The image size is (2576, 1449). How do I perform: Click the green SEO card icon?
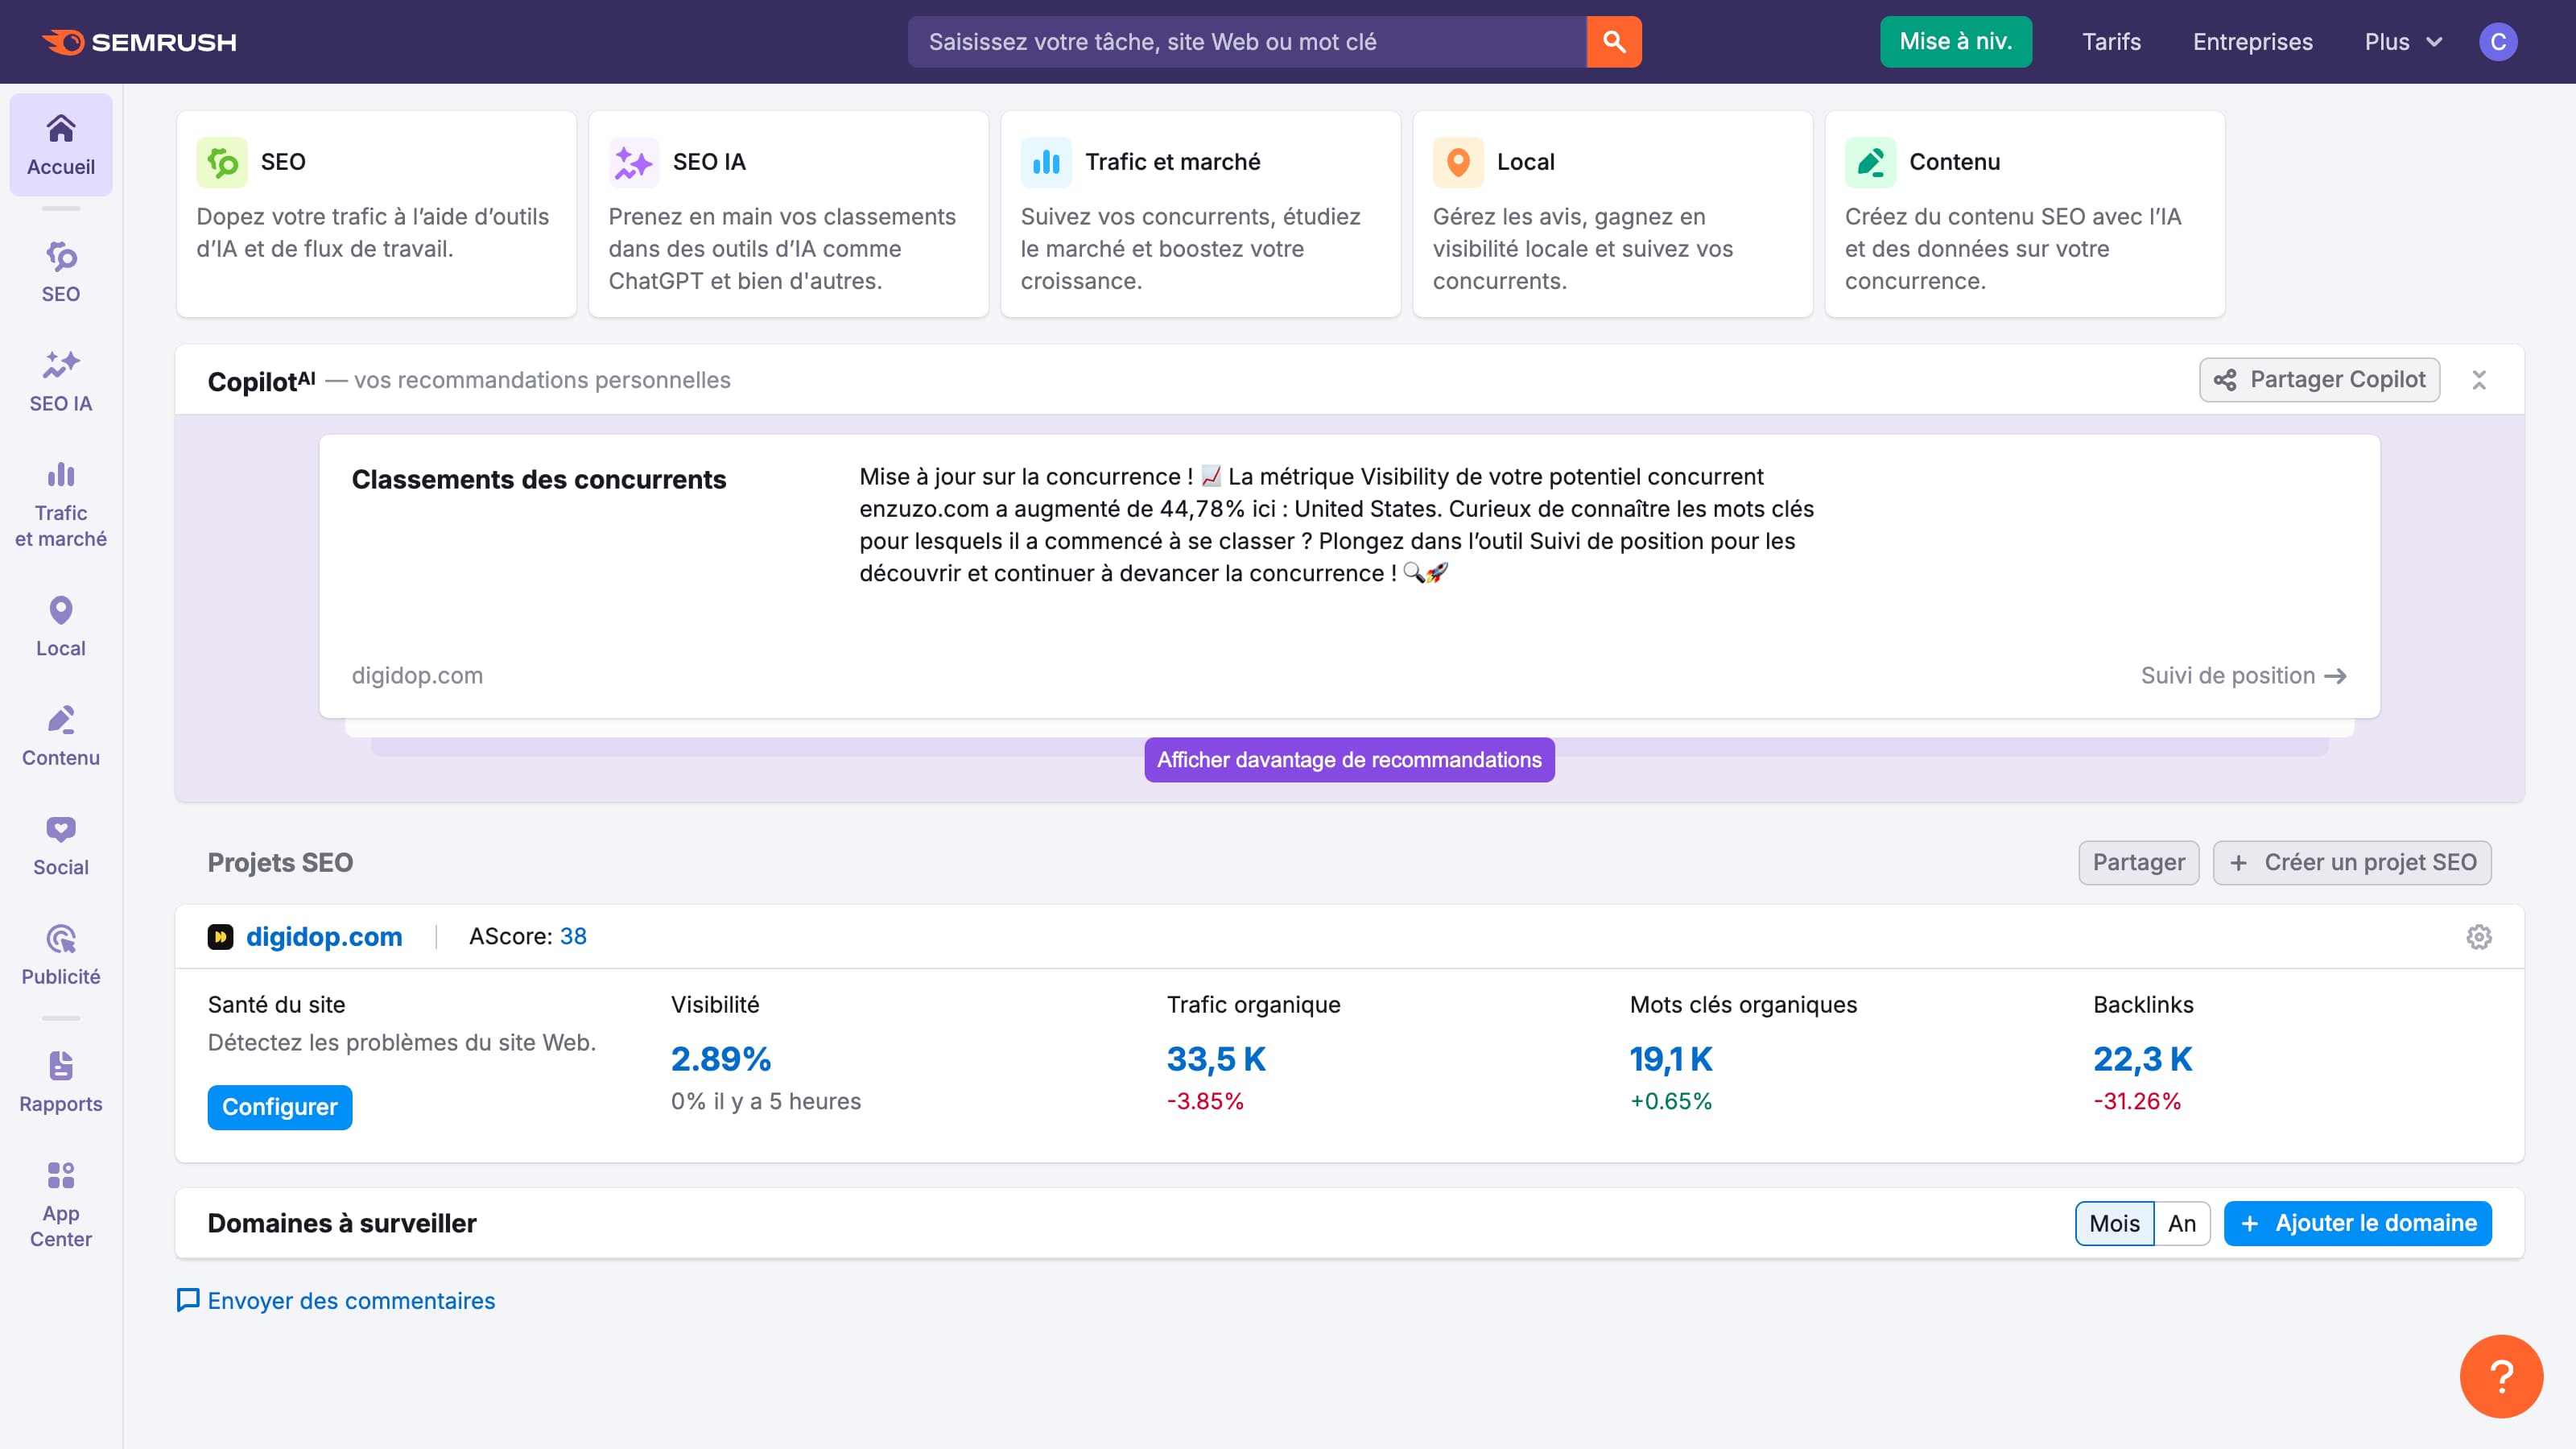[222, 162]
